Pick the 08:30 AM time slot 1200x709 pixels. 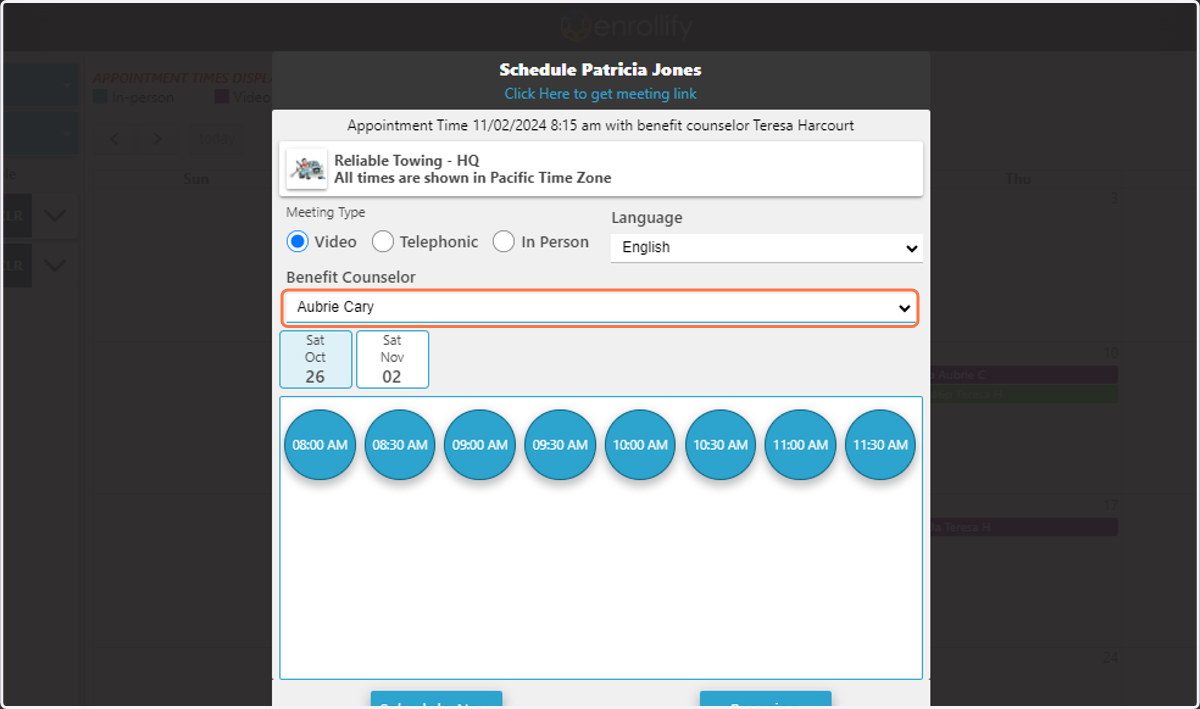click(x=400, y=445)
